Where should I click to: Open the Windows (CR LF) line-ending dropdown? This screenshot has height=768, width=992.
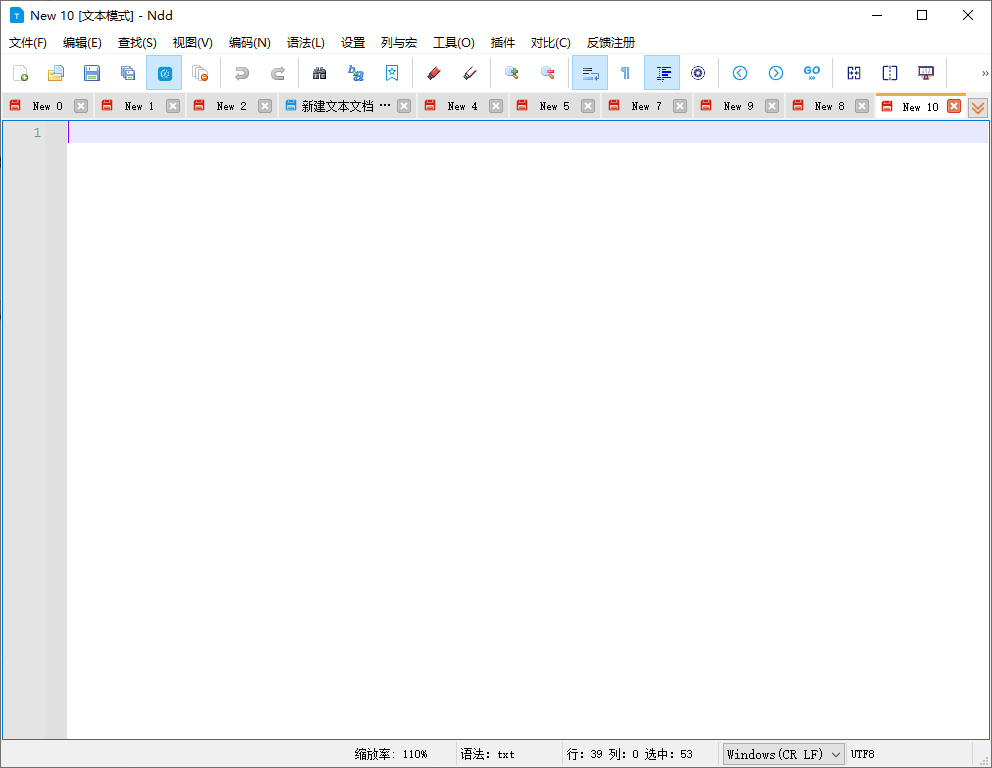[x=783, y=754]
